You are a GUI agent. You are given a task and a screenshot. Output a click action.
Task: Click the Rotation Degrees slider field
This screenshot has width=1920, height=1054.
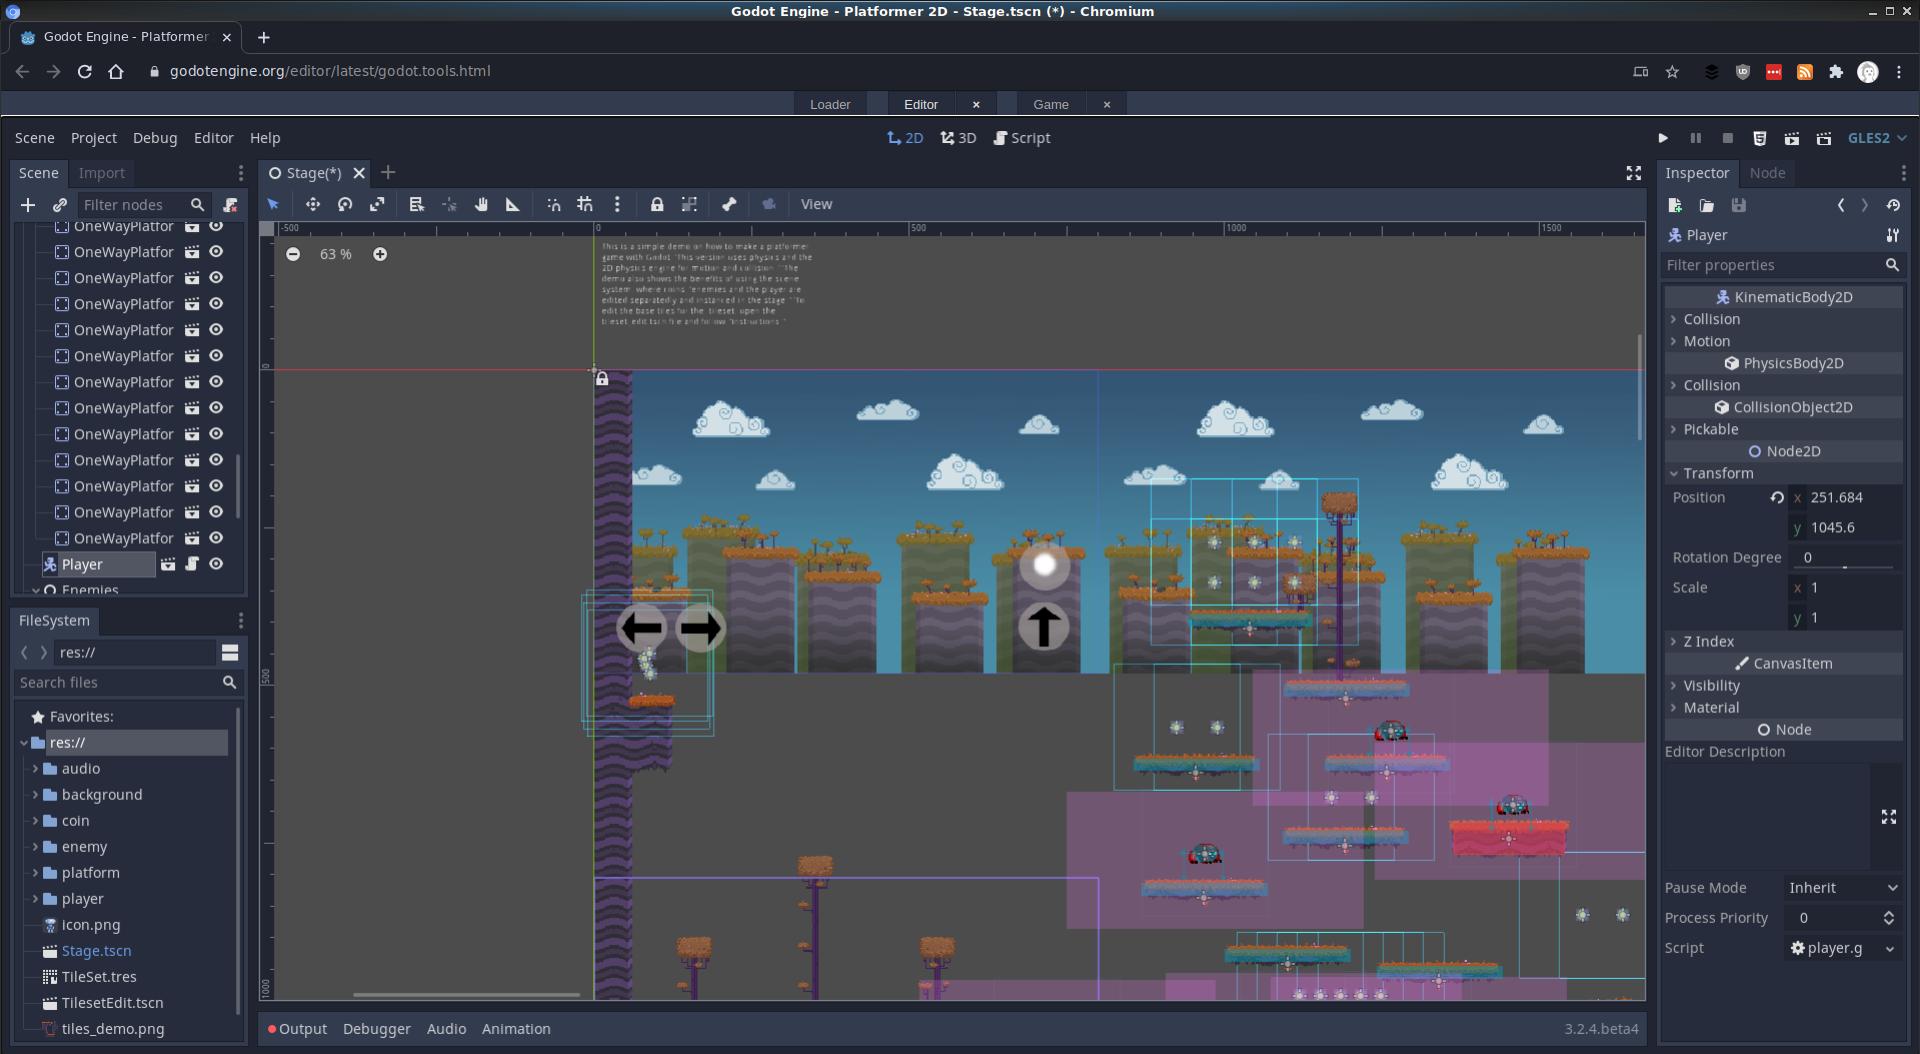(x=1844, y=558)
